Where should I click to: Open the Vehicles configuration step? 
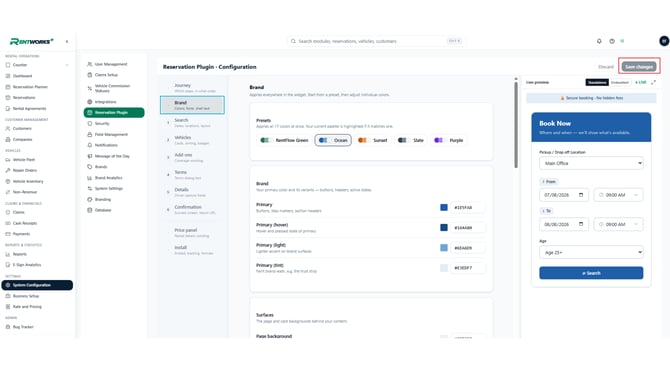(192, 140)
